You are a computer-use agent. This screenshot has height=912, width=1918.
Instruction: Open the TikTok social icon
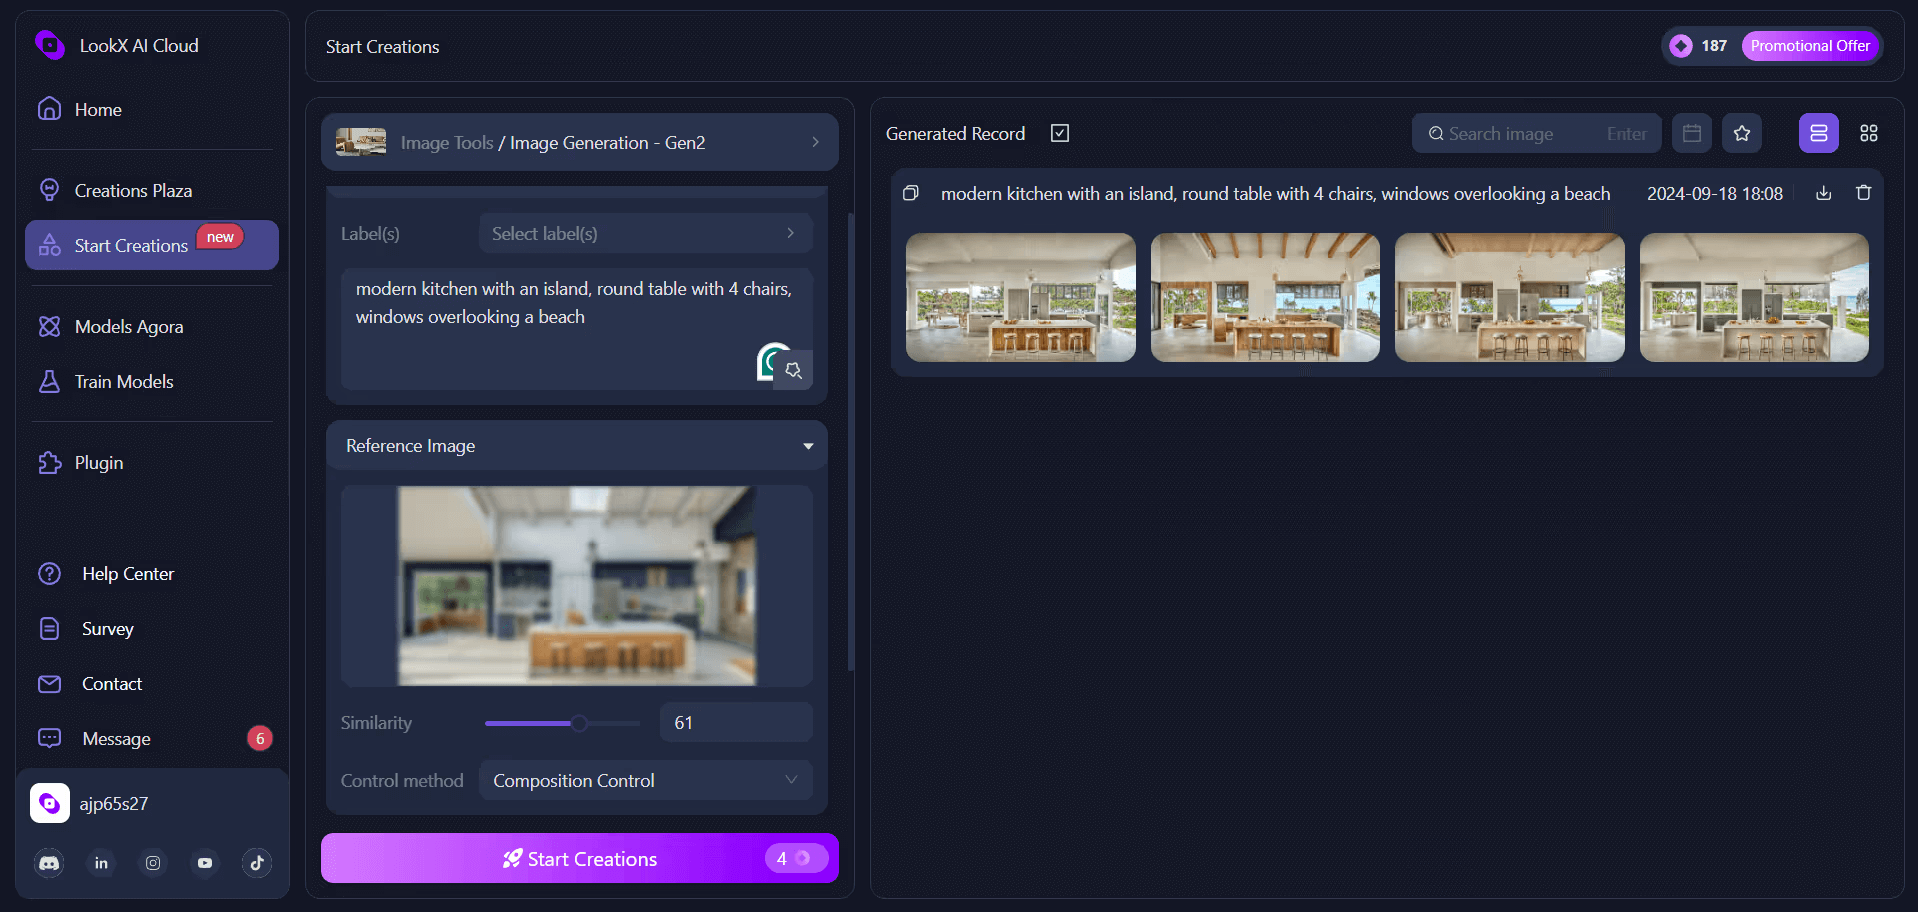coord(257,863)
